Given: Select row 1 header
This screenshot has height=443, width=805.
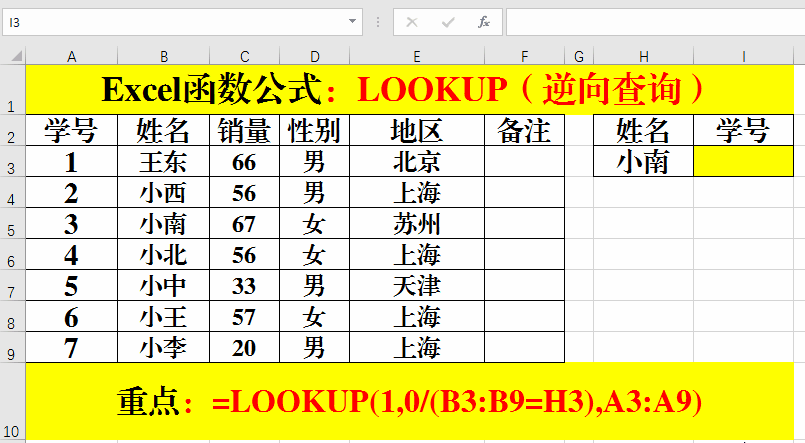Looking at the screenshot, I should click(x=12, y=90).
